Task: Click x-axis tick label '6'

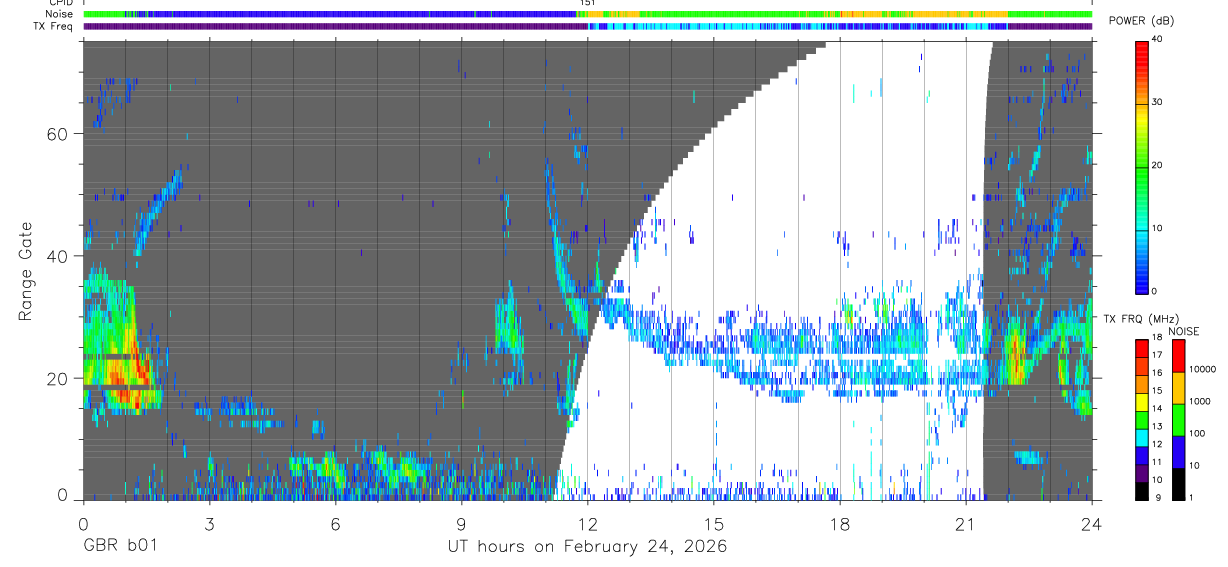Action: (x=334, y=524)
